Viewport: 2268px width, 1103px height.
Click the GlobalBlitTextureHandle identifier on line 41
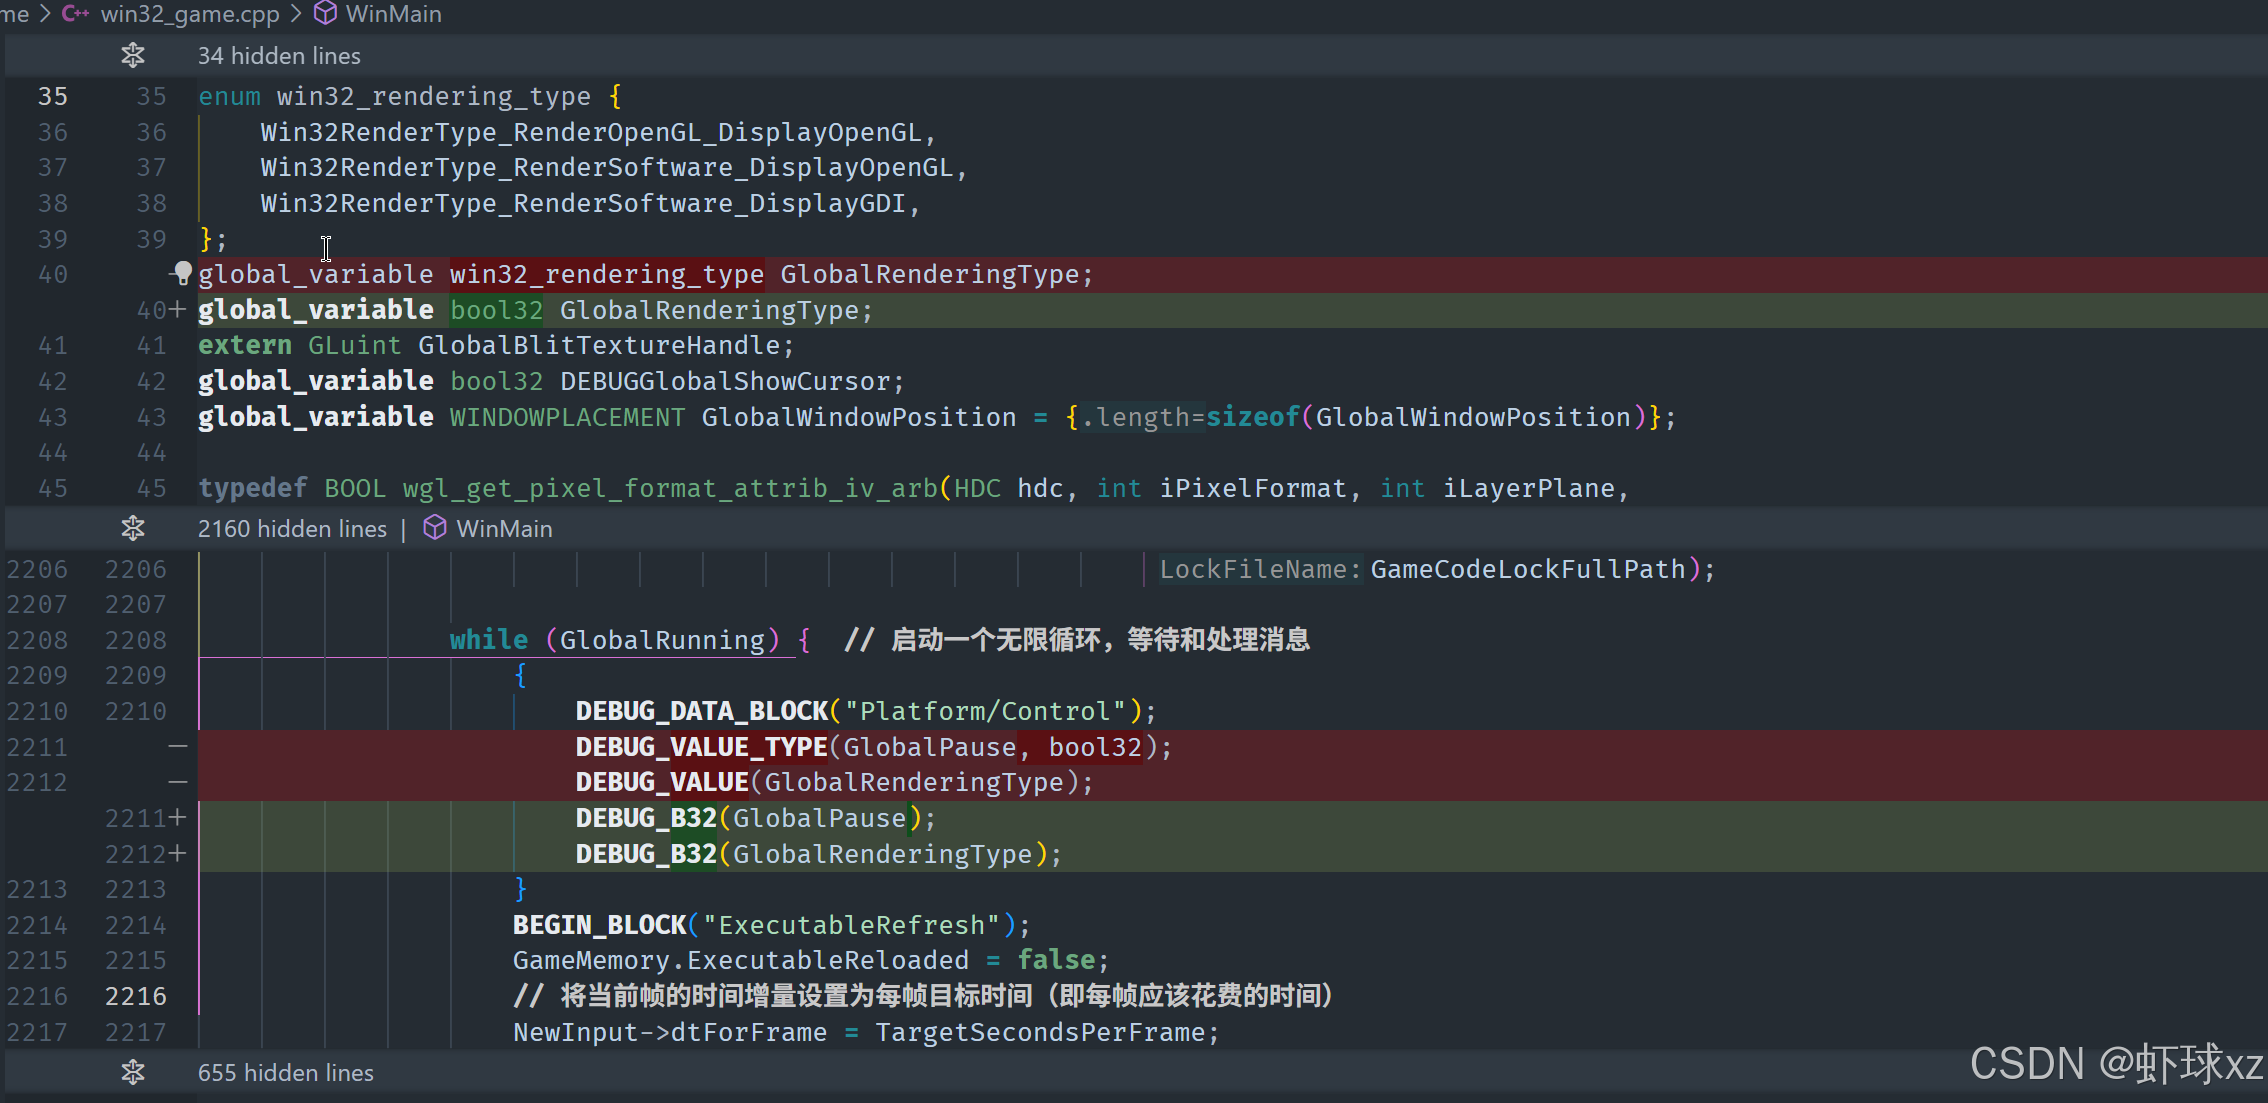[x=599, y=346]
